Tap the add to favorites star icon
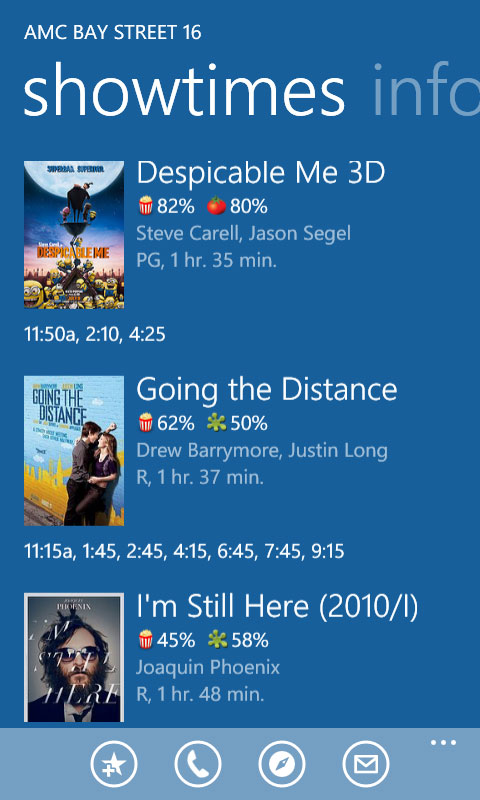Viewport: 480px width, 800px height. [x=114, y=764]
